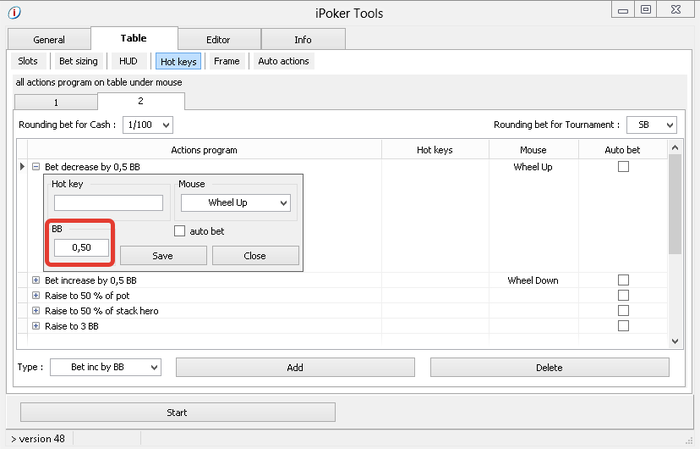Expand Raise to 50 % of stack hero
Image resolution: width=700 pixels, height=449 pixels.
36,311
